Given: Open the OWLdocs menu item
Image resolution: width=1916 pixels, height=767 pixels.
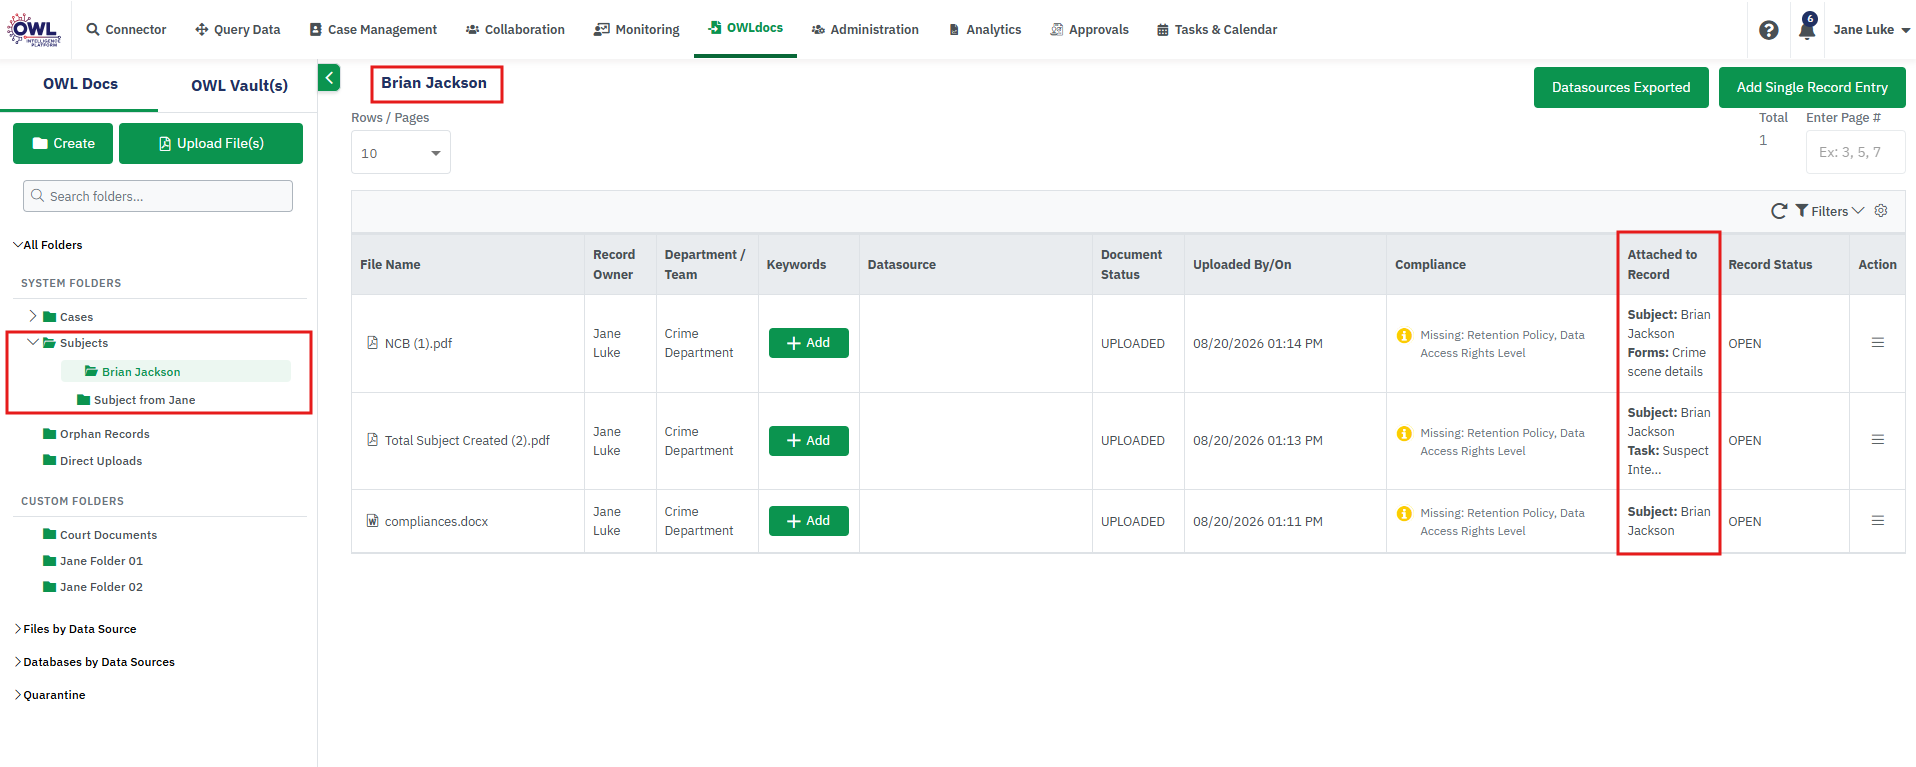Looking at the screenshot, I should coord(745,28).
